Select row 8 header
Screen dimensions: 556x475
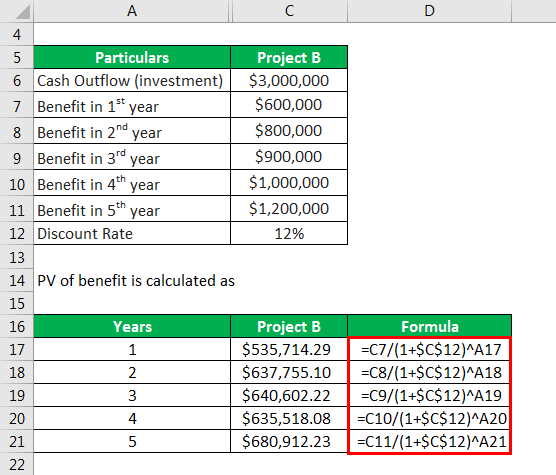click(x=17, y=131)
